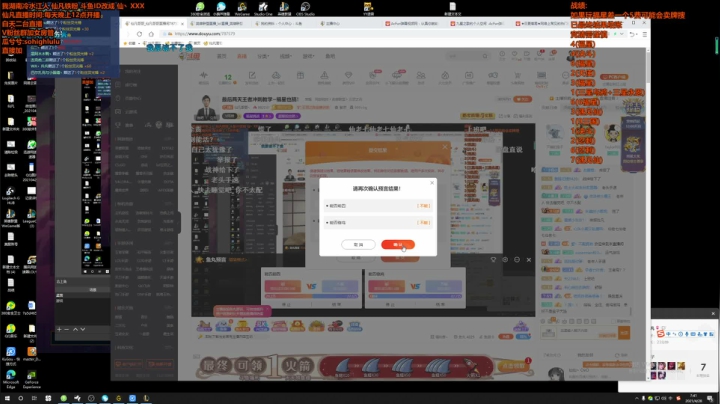Open the notification center on taskbar
The width and height of the screenshot is (720, 404).
tap(710, 398)
